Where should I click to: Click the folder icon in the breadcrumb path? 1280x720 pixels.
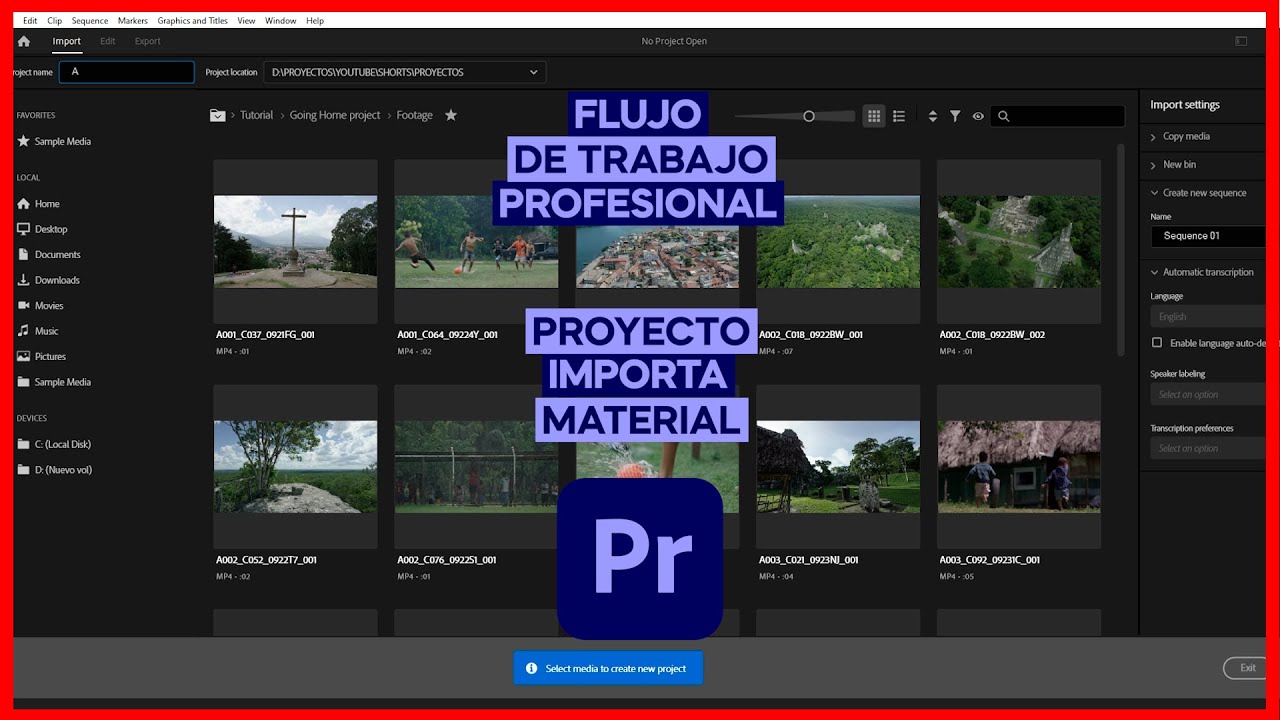coord(217,115)
